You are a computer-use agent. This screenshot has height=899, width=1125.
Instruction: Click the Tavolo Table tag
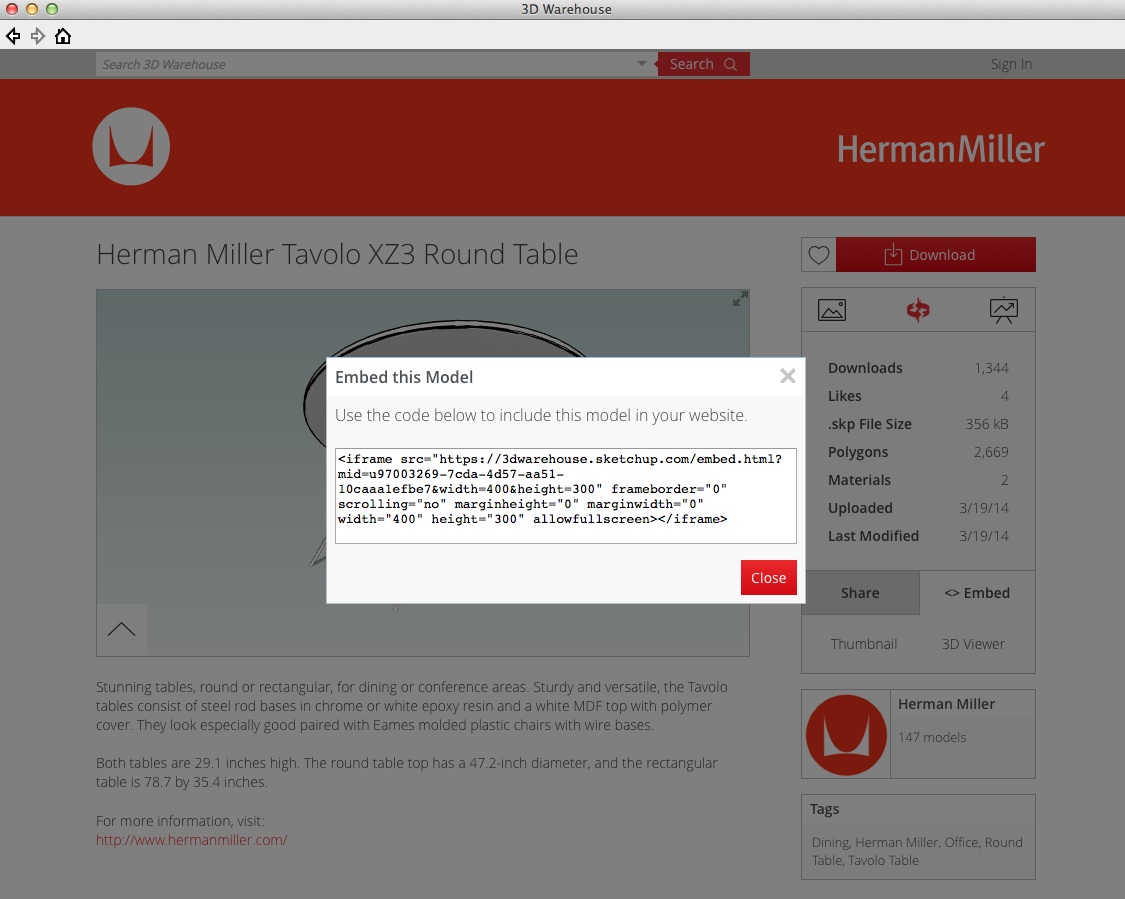[882, 860]
